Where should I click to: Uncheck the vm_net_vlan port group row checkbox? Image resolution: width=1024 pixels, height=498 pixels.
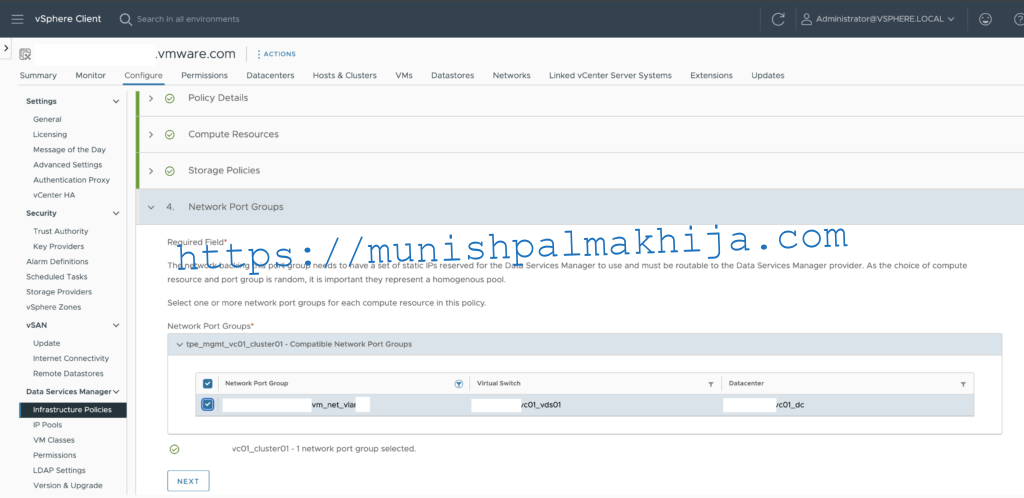click(x=208, y=405)
